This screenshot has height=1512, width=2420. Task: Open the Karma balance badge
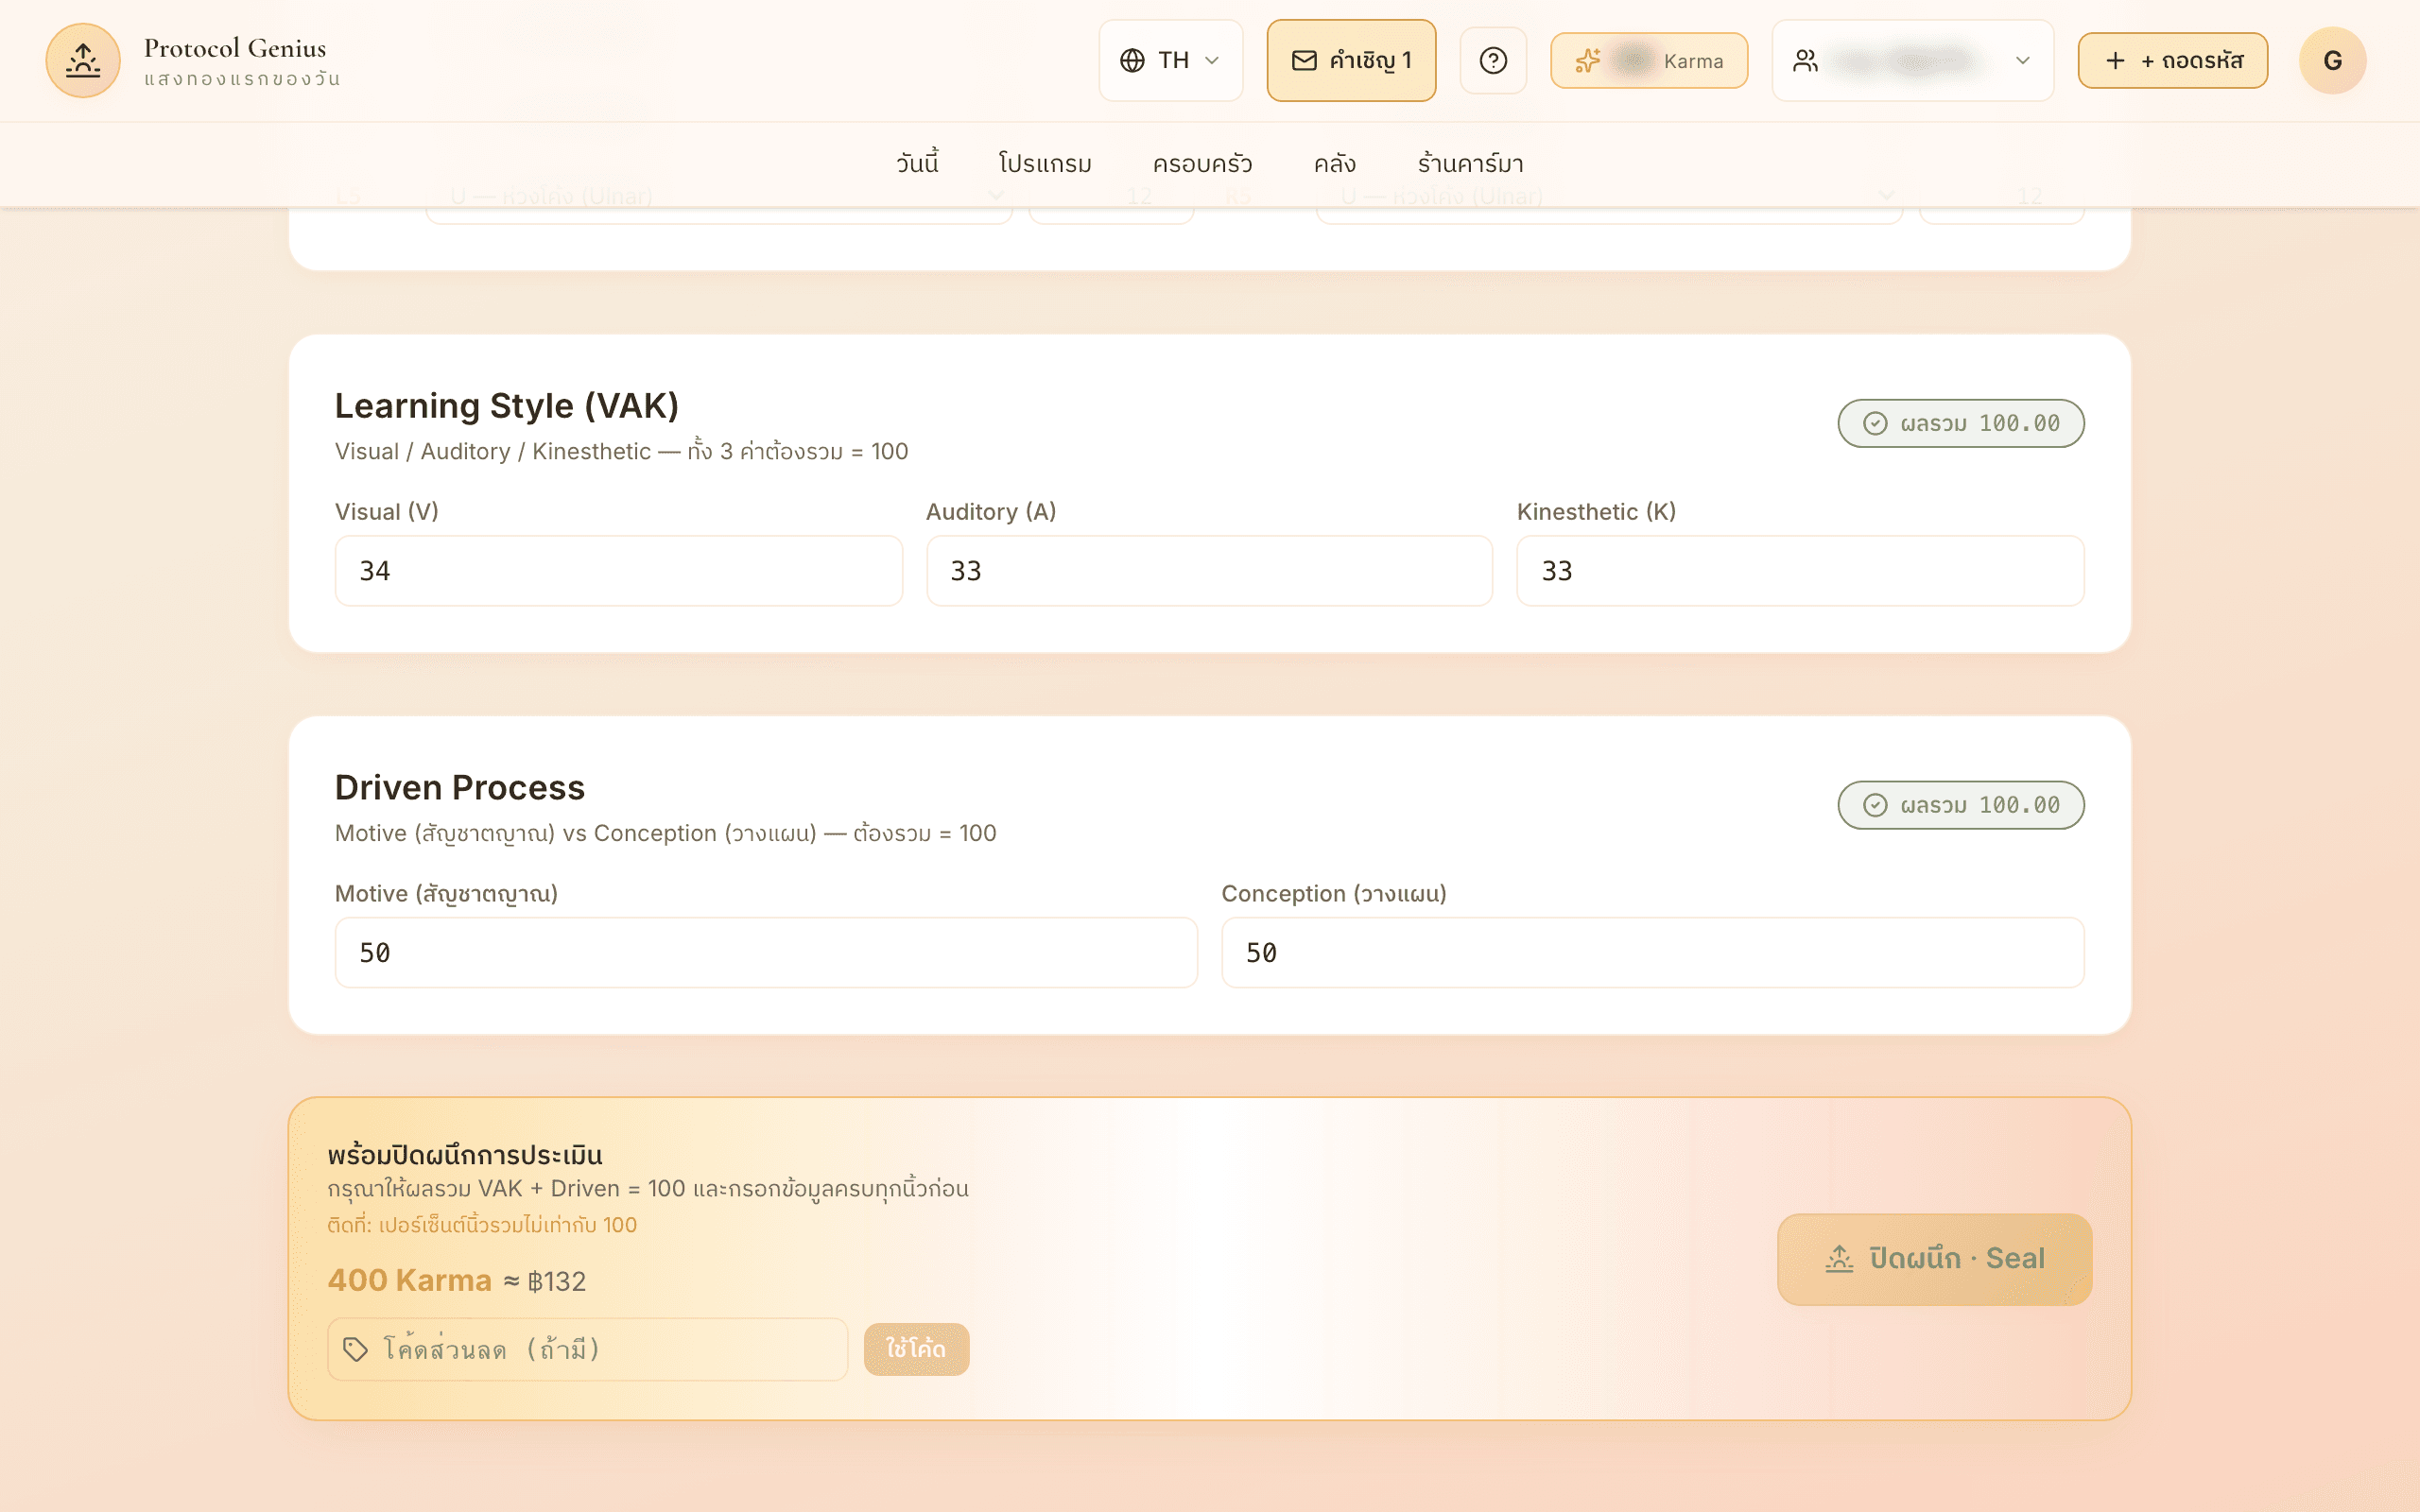coord(1649,60)
